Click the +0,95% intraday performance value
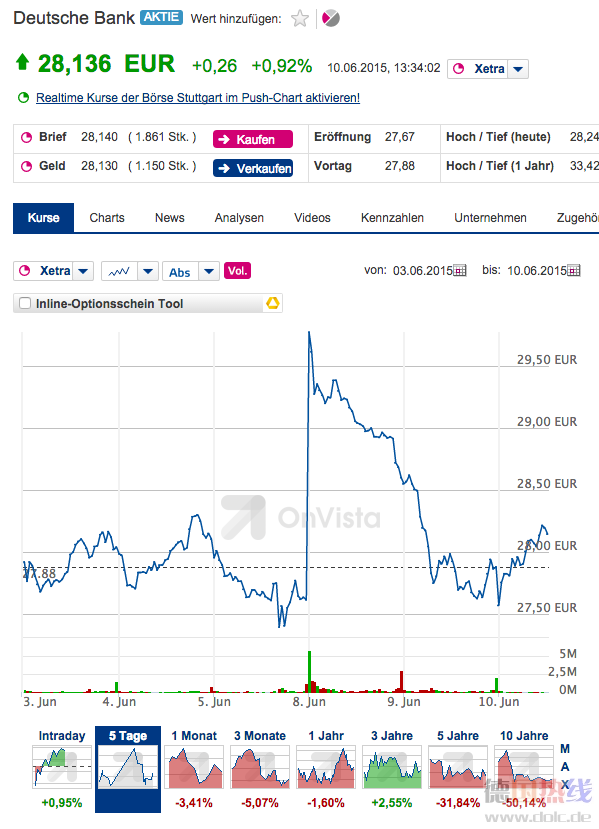The height and width of the screenshot is (829, 599). (62, 803)
